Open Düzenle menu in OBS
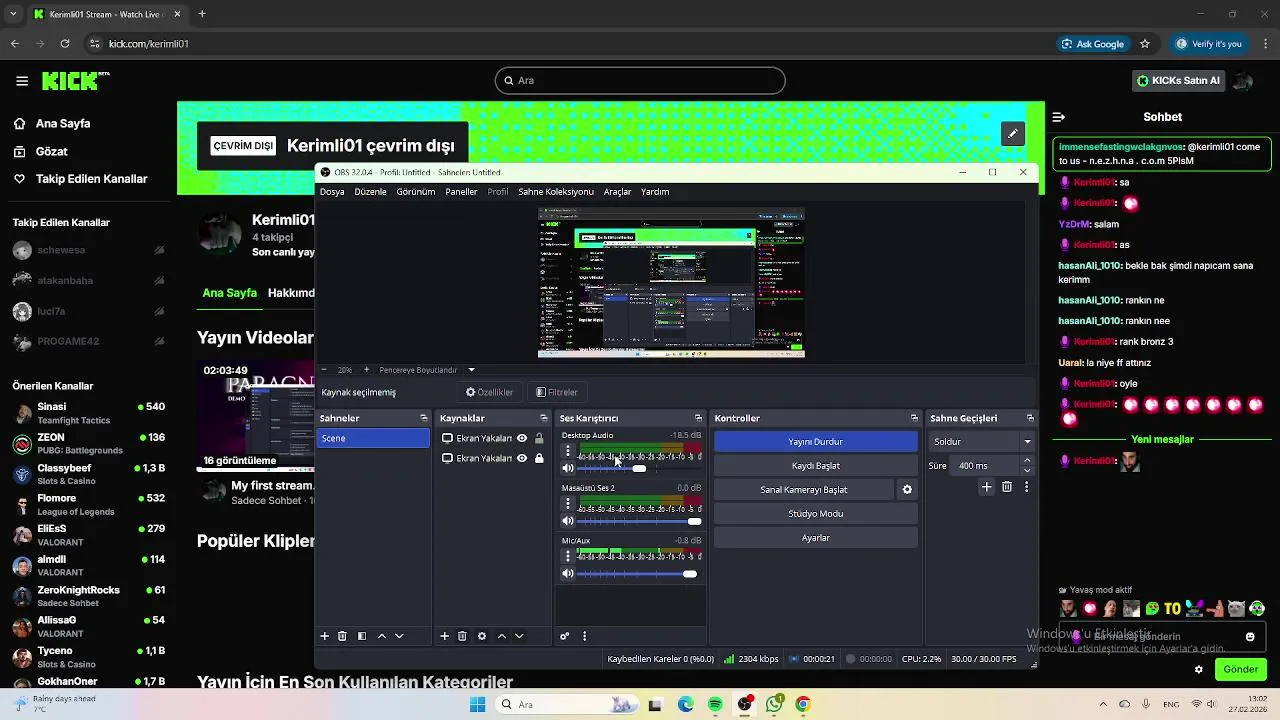Viewport: 1280px width, 720px height. tap(370, 192)
